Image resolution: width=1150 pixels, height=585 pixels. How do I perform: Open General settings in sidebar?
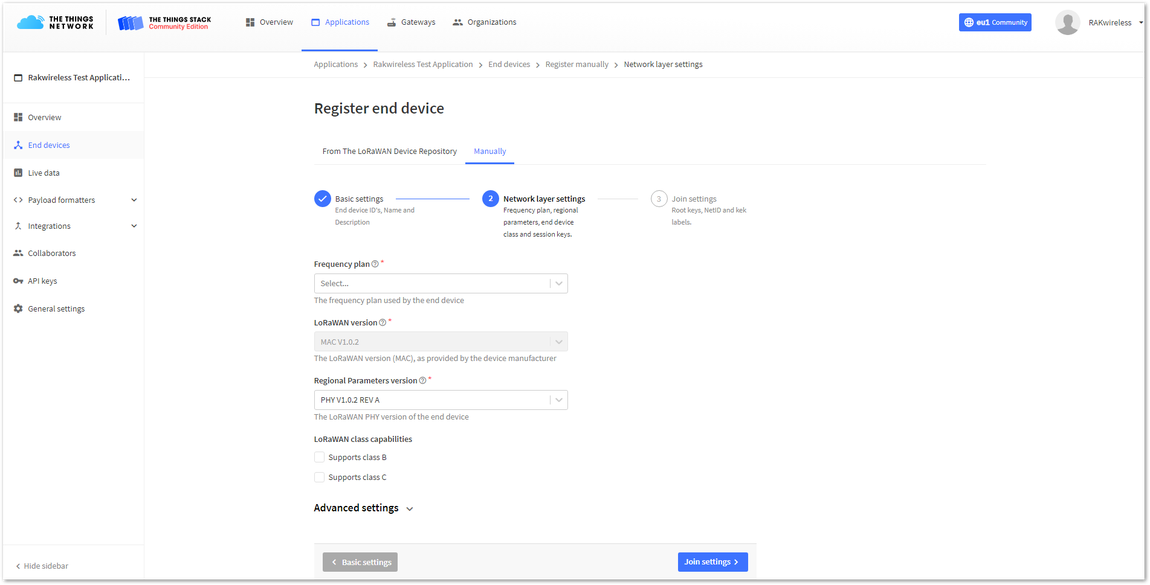73,309
